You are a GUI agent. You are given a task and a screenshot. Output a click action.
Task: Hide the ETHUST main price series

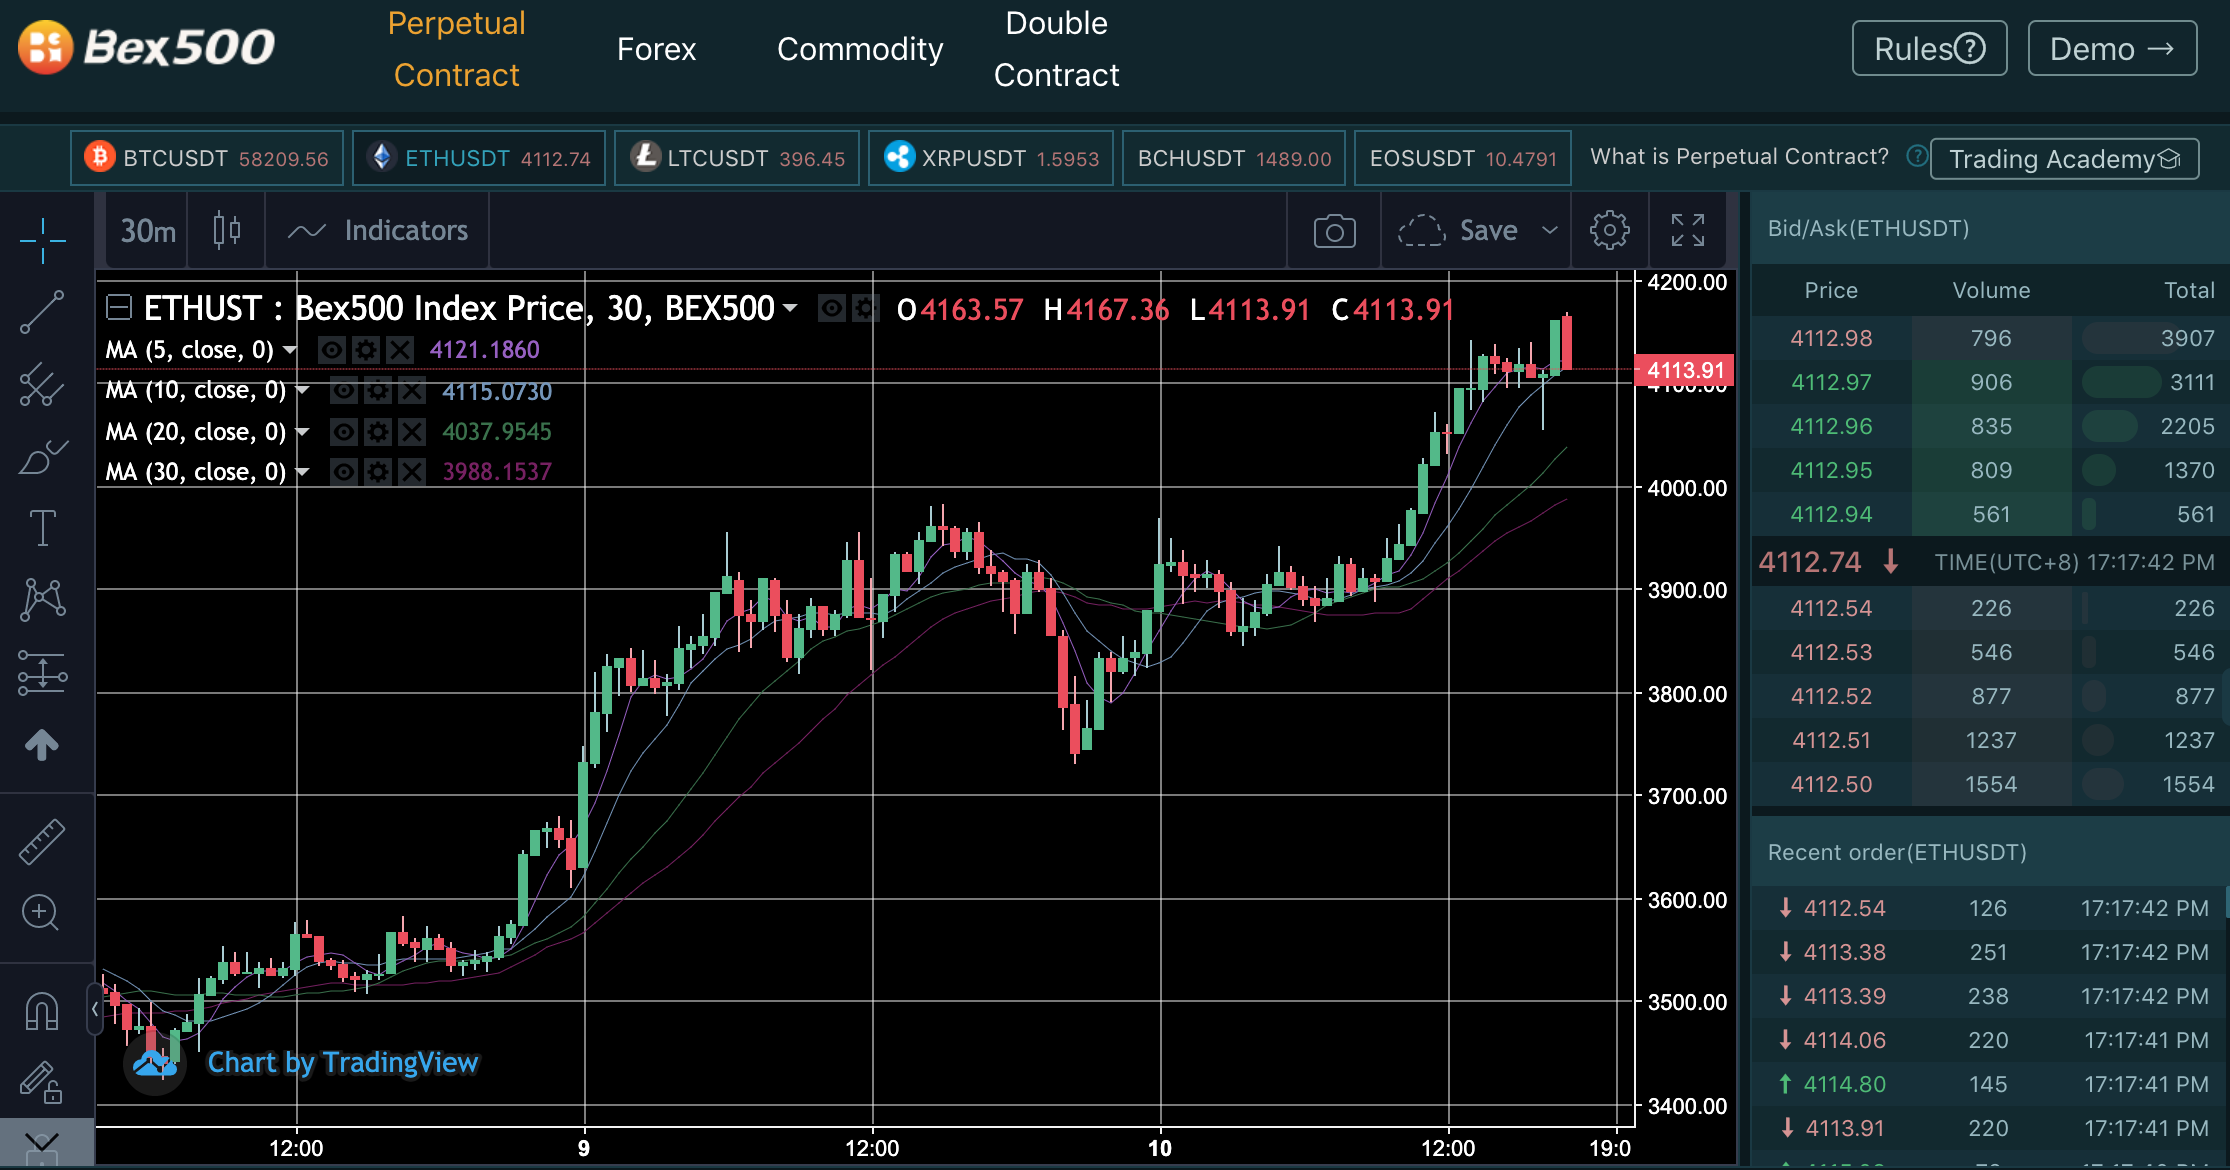(x=831, y=308)
